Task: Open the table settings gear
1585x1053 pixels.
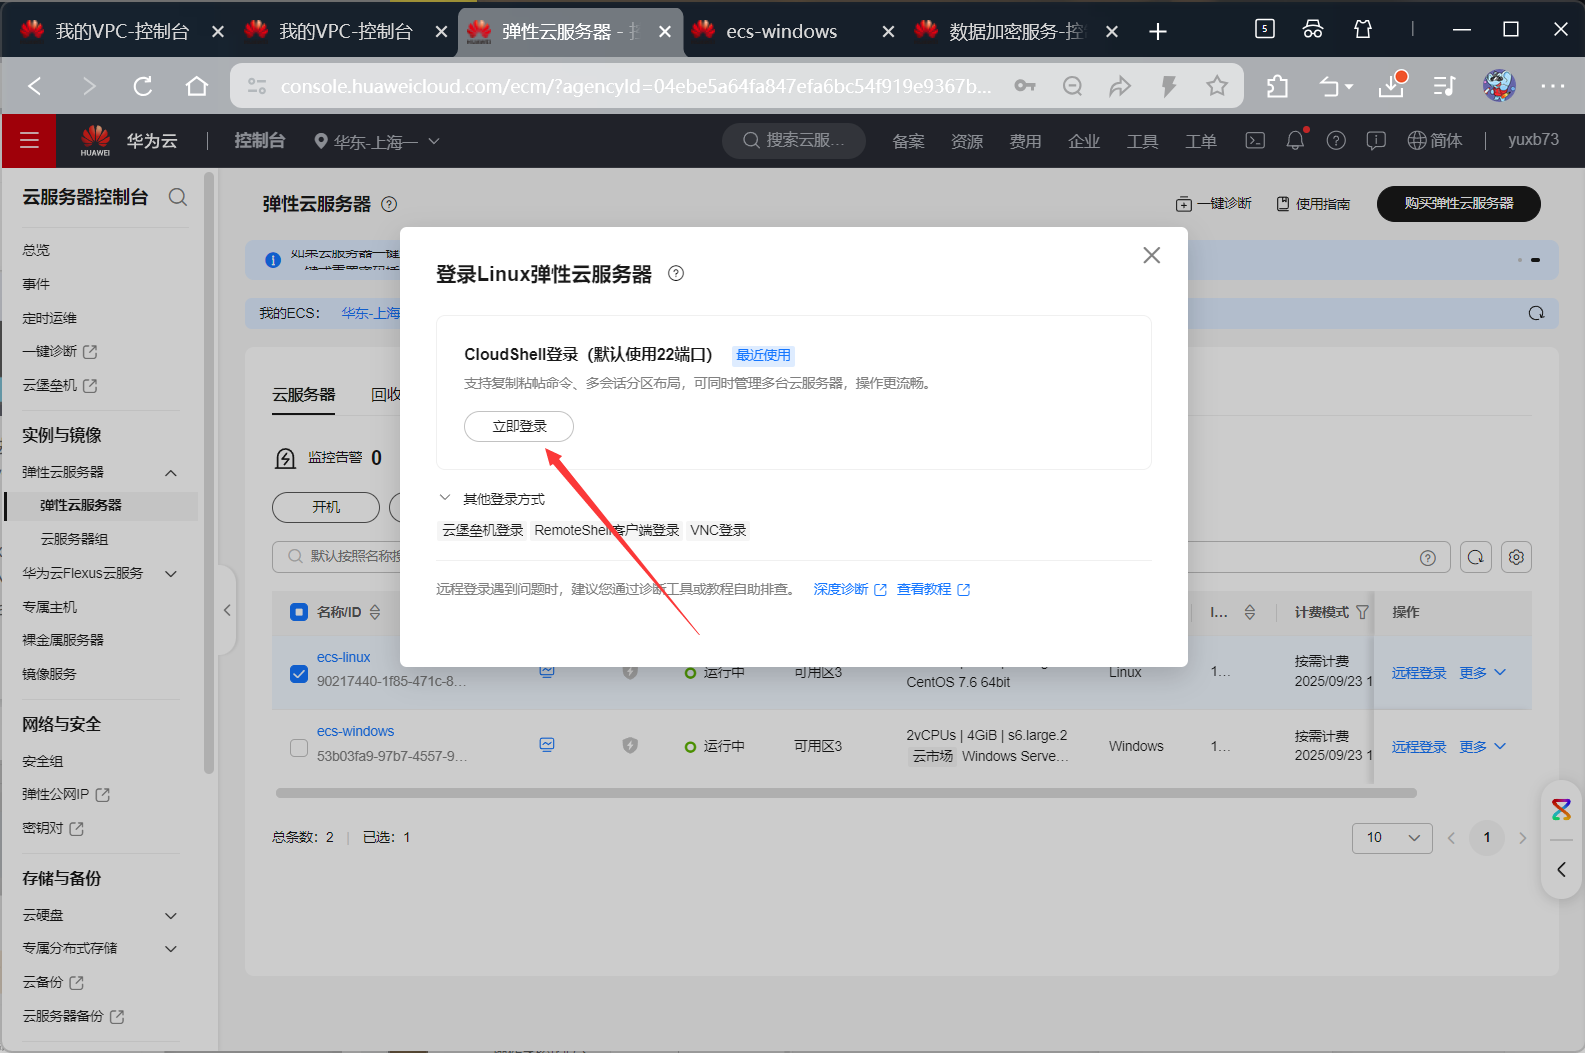Action: pos(1517,557)
